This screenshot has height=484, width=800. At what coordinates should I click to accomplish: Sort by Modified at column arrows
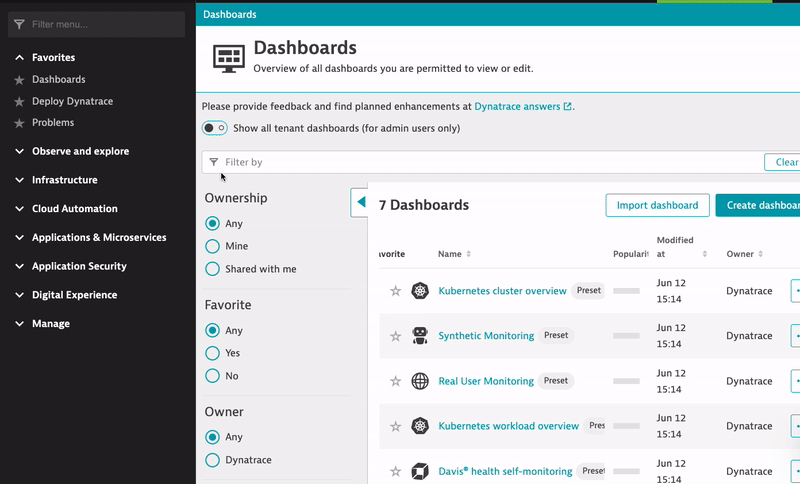(x=705, y=254)
